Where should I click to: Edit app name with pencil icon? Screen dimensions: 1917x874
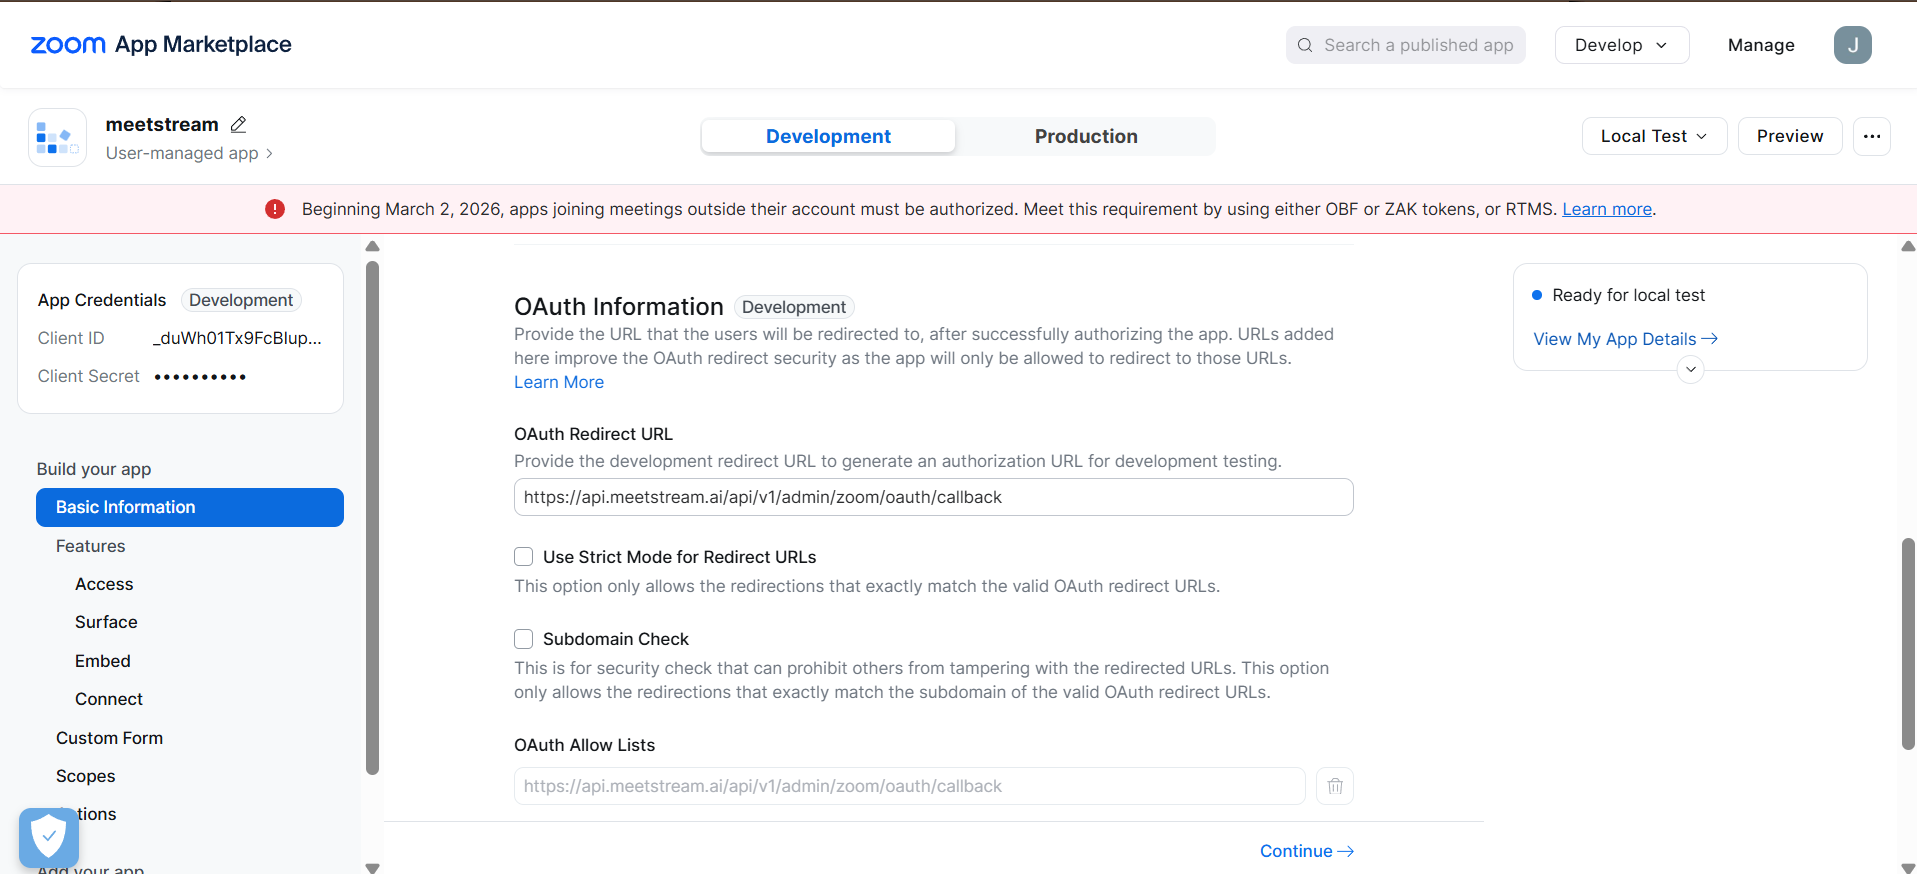238,125
